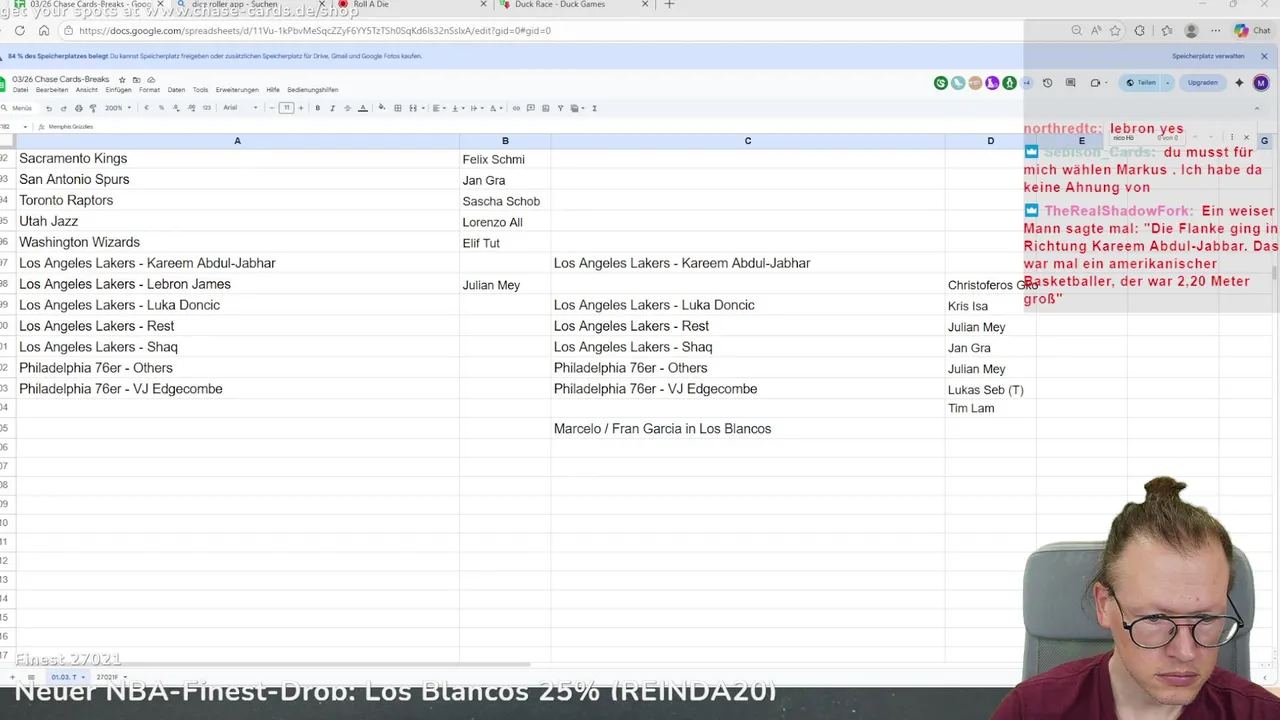Go to browser home page
The height and width of the screenshot is (720, 1280).
coord(43,30)
